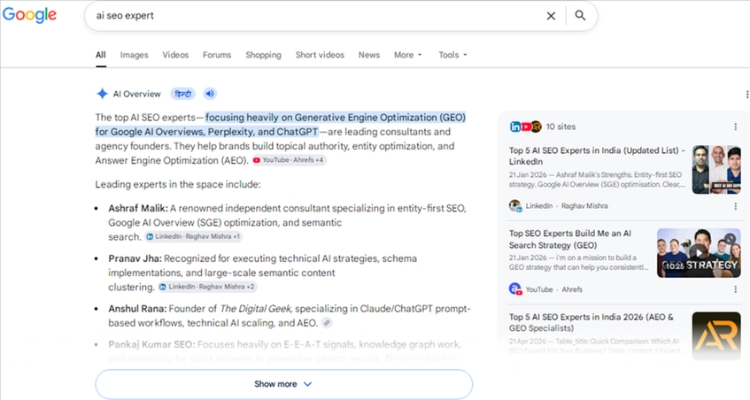Expand AI Overview with Show more
The height and width of the screenshot is (400, 750).
[284, 384]
